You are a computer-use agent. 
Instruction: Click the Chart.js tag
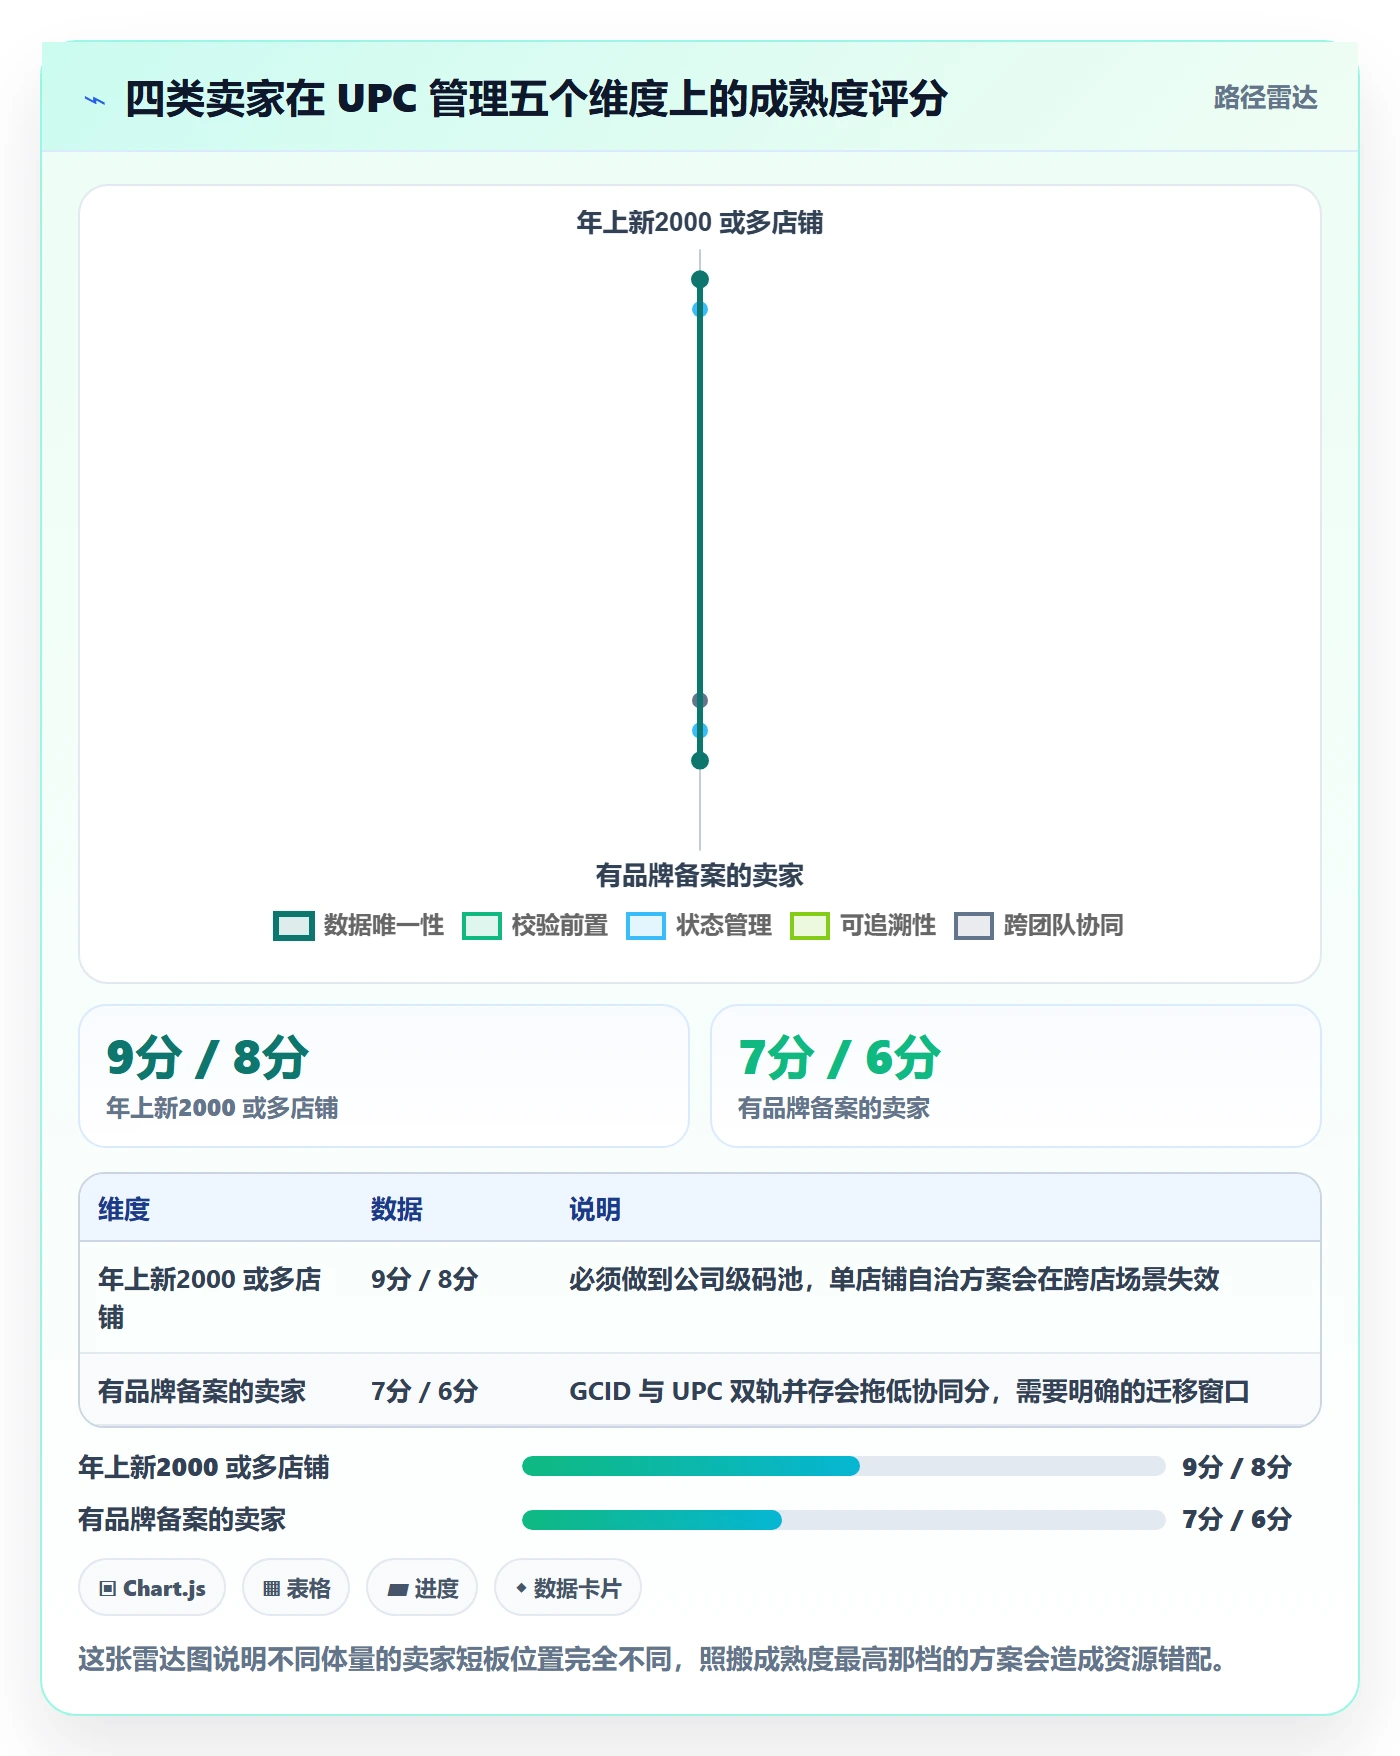pos(152,1588)
